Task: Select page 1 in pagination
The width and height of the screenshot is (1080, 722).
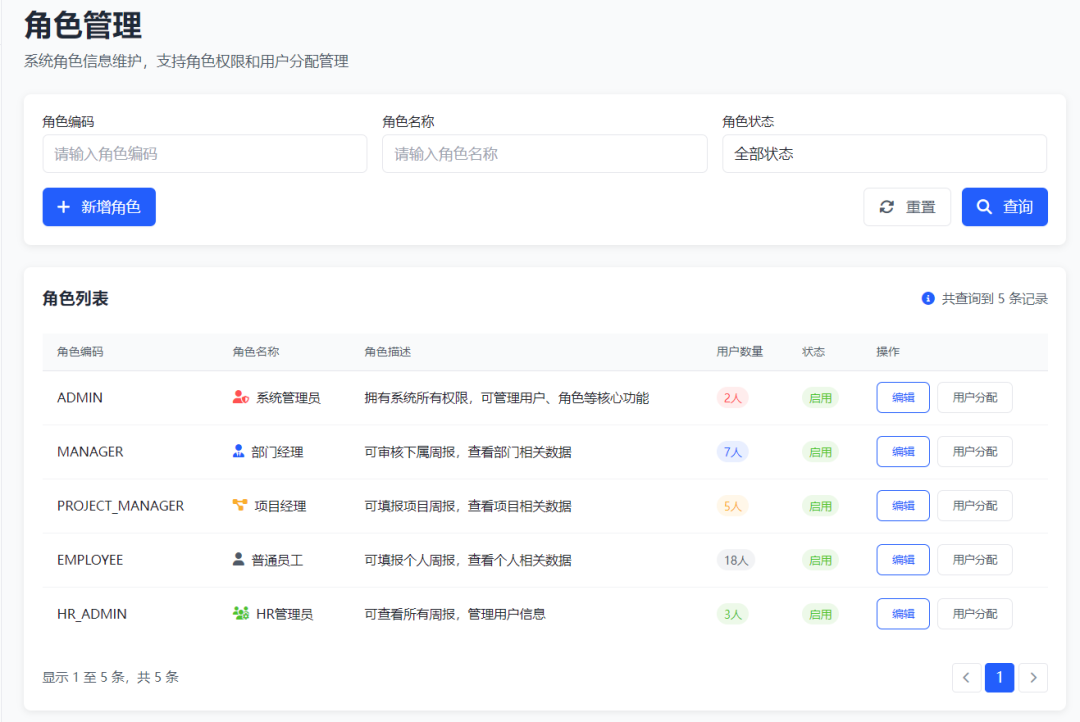Action: tap(999, 677)
